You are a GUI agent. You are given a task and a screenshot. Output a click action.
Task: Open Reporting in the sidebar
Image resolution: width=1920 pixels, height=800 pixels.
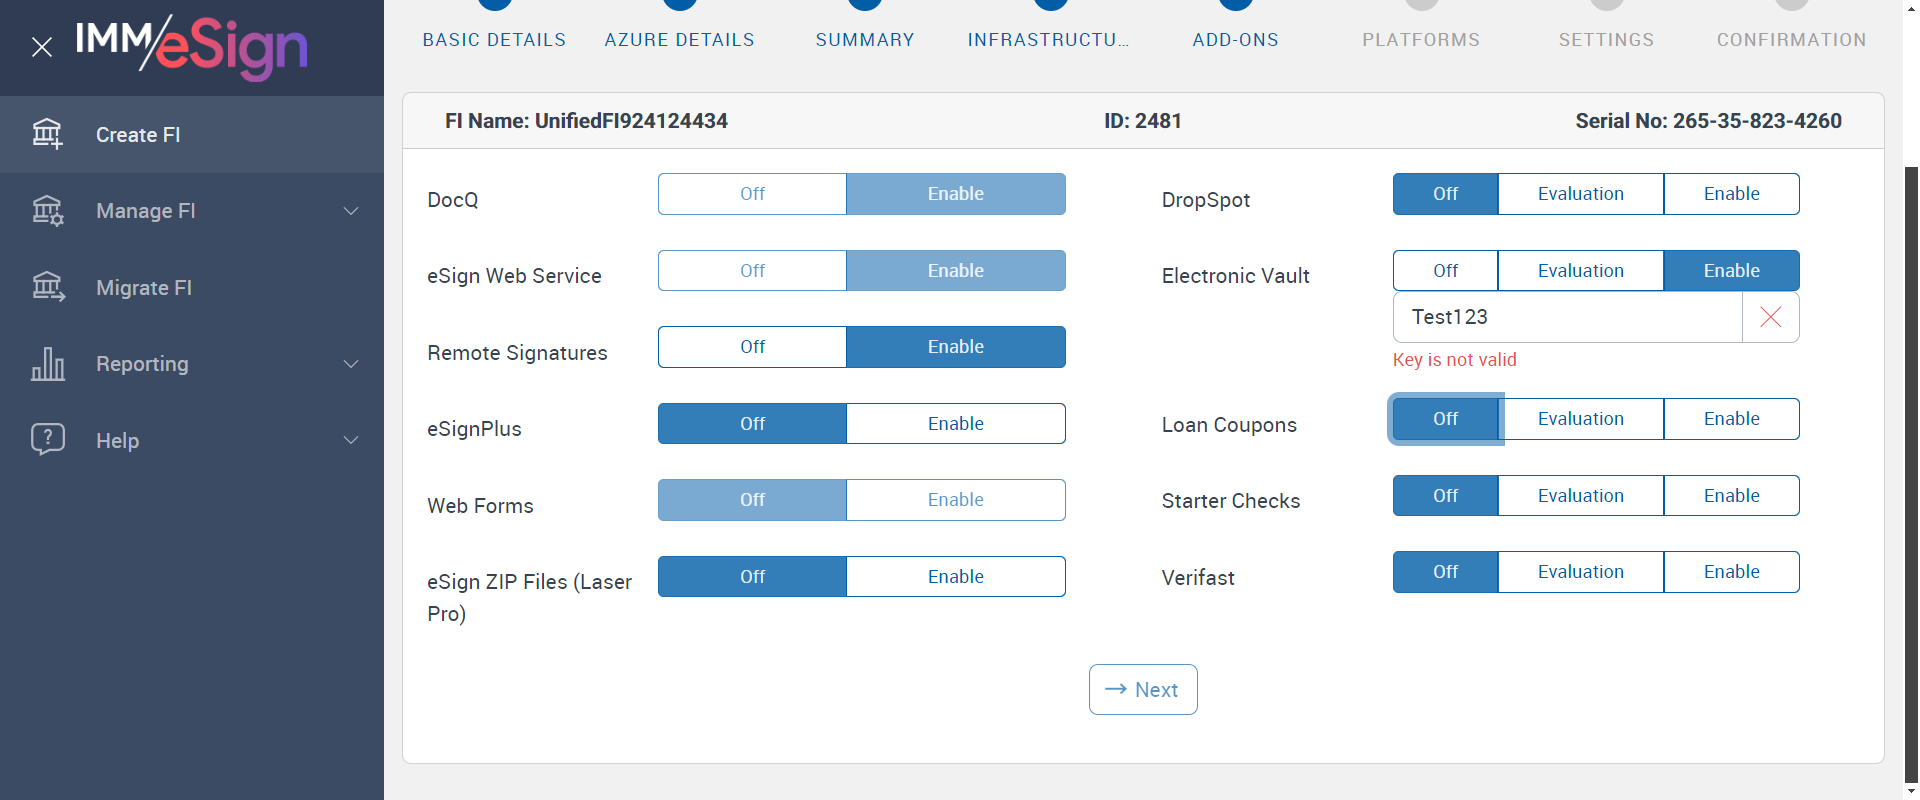tap(192, 364)
